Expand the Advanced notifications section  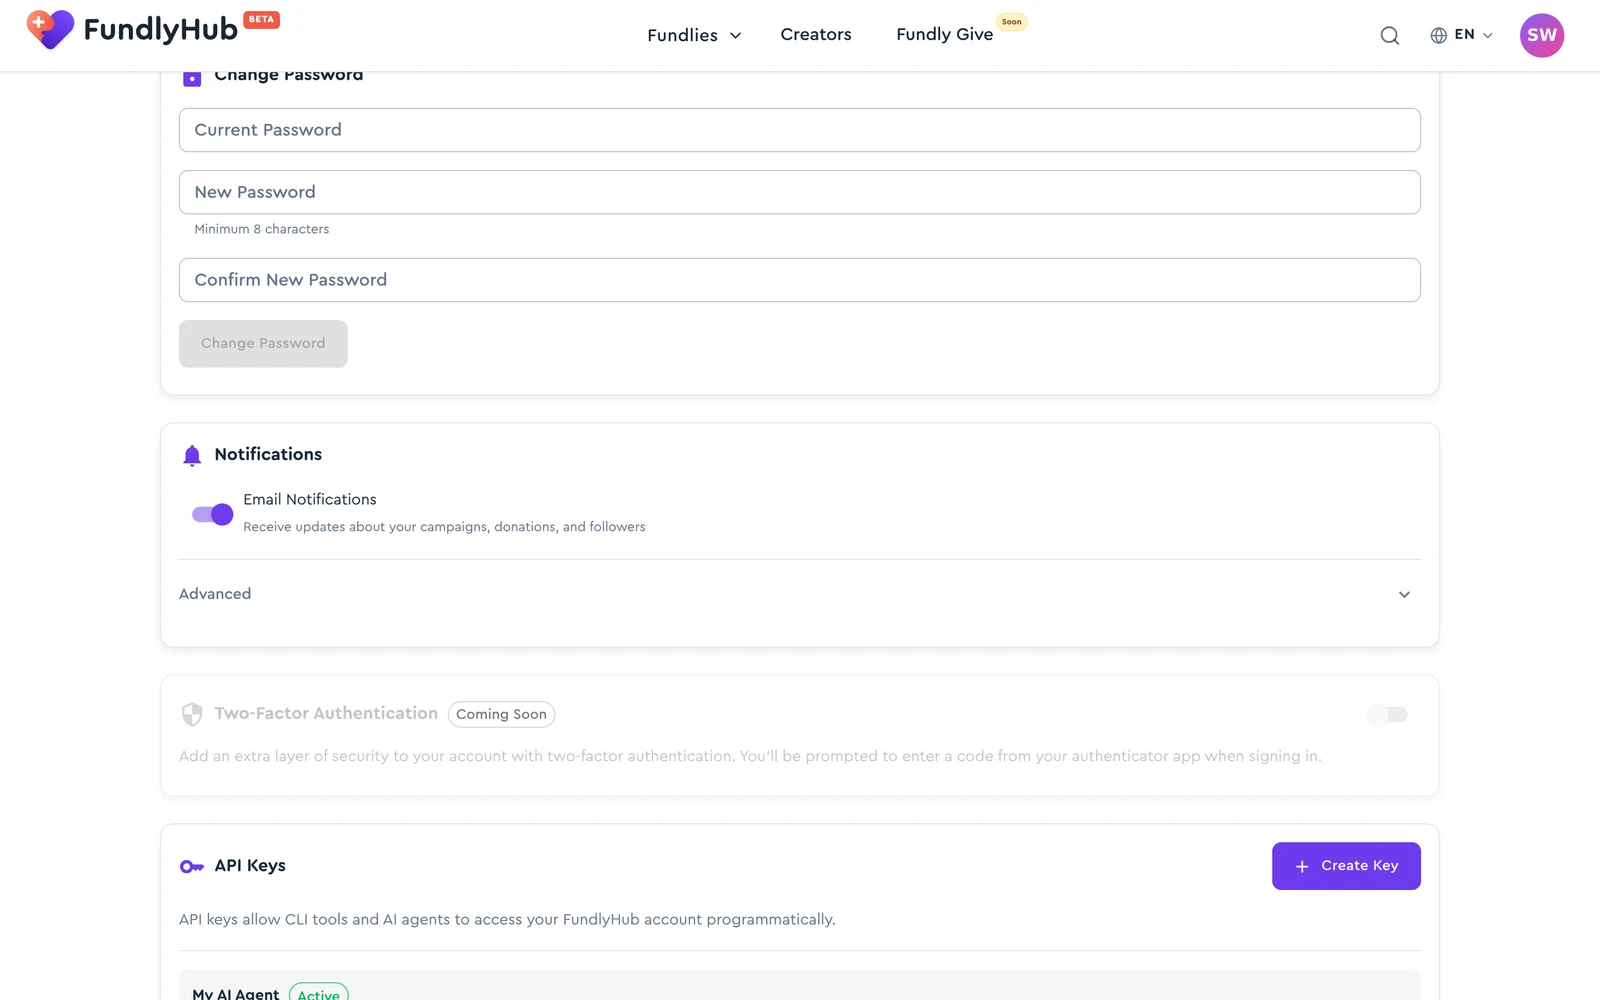click(x=800, y=594)
